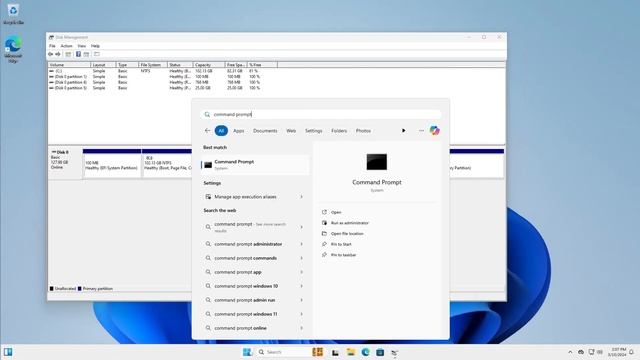The image size is (640, 360).
Task: Click the Disk Management taskbar icon
Action: [395, 352]
